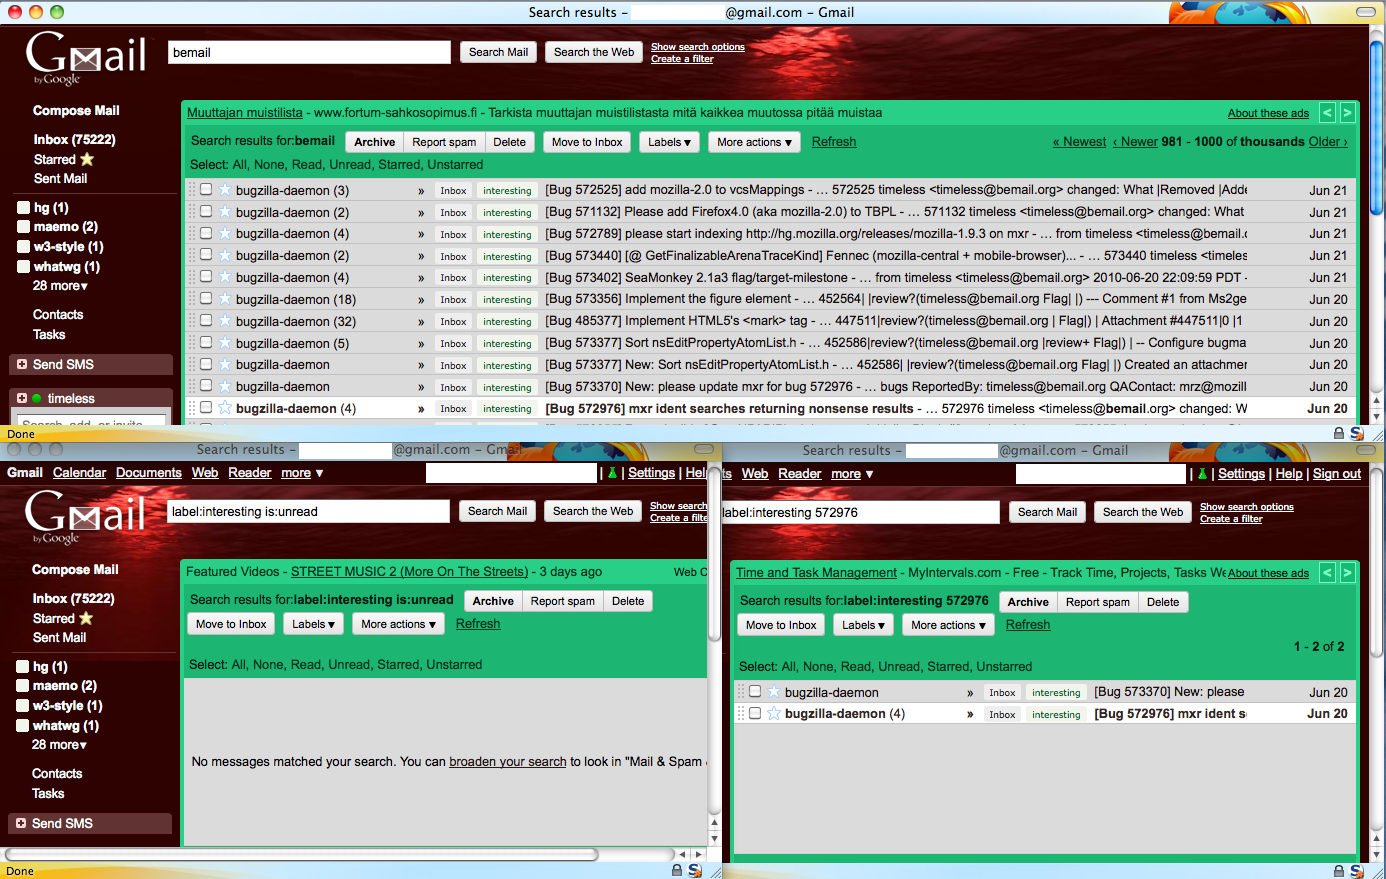Click Gmail logo in label:interesting is:unread window
Image resolution: width=1386 pixels, height=879 pixels.
(x=86, y=517)
